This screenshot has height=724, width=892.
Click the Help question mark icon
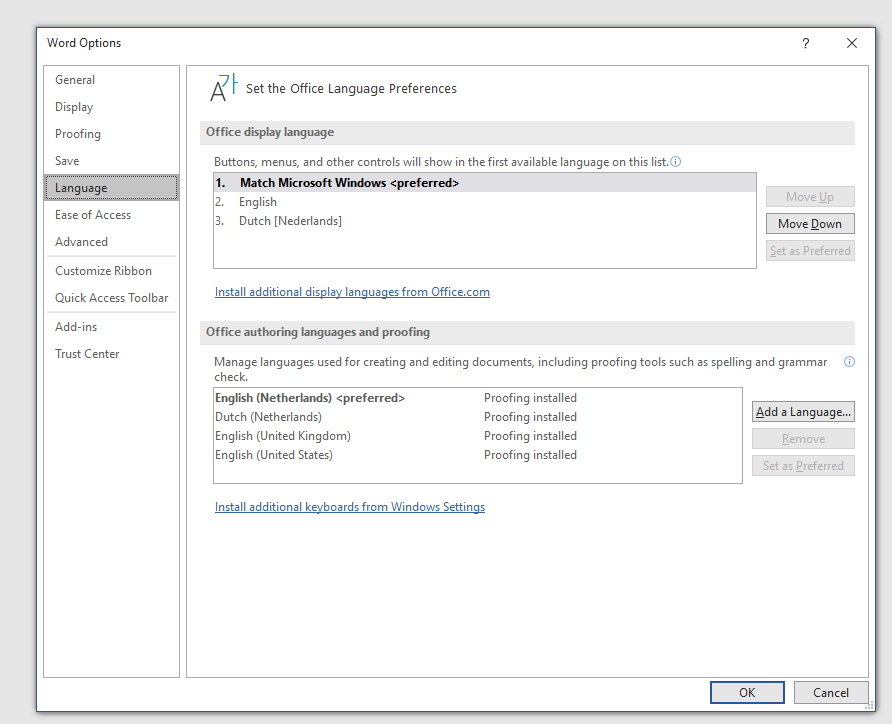pos(805,43)
